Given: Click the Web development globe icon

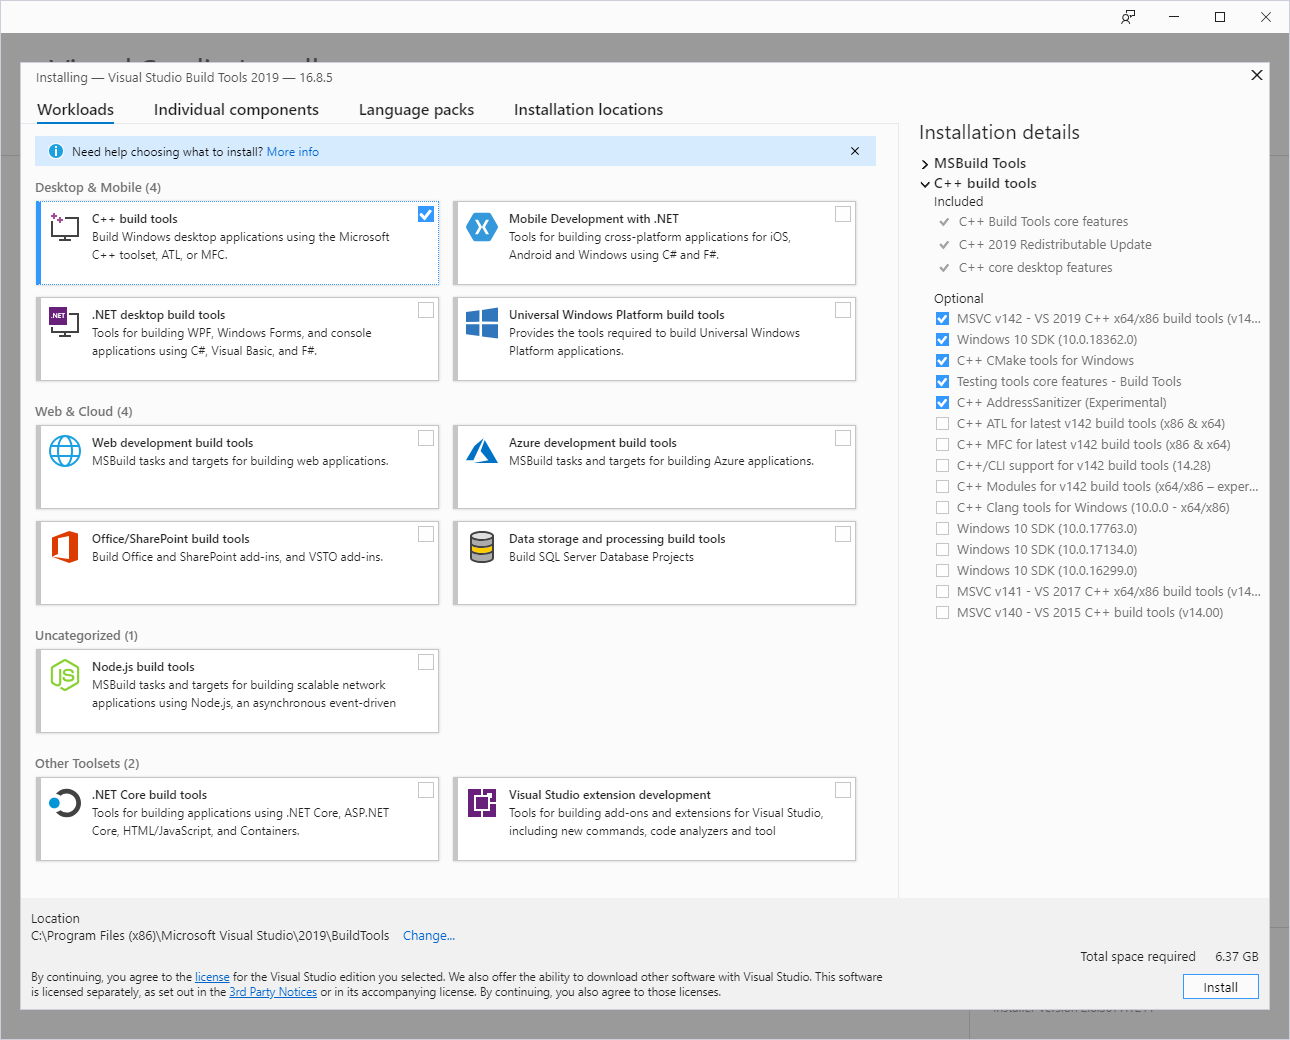Looking at the screenshot, I should [65, 451].
